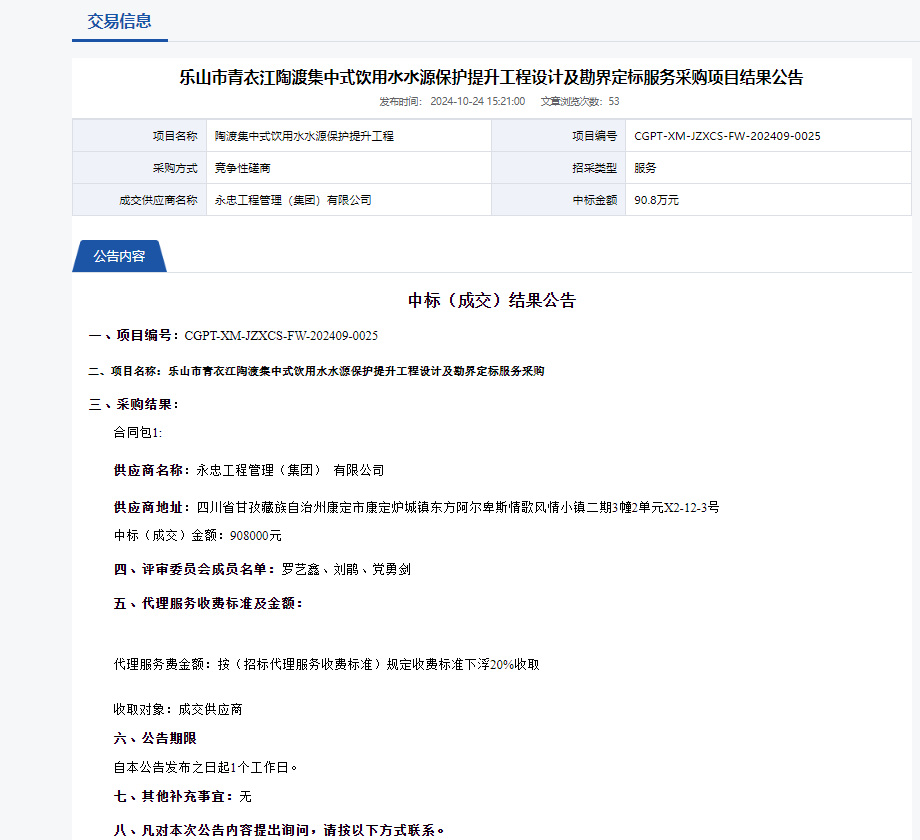Image resolution: width=920 pixels, height=840 pixels.
Task: Open the 公告内容 tab
Action: tap(119, 256)
